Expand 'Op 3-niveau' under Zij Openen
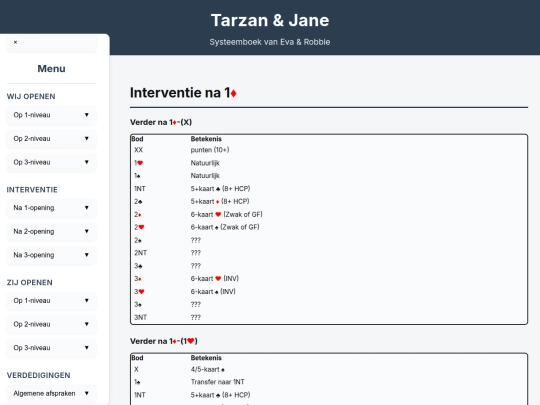Viewport: 540px width, 405px height. pos(51,348)
